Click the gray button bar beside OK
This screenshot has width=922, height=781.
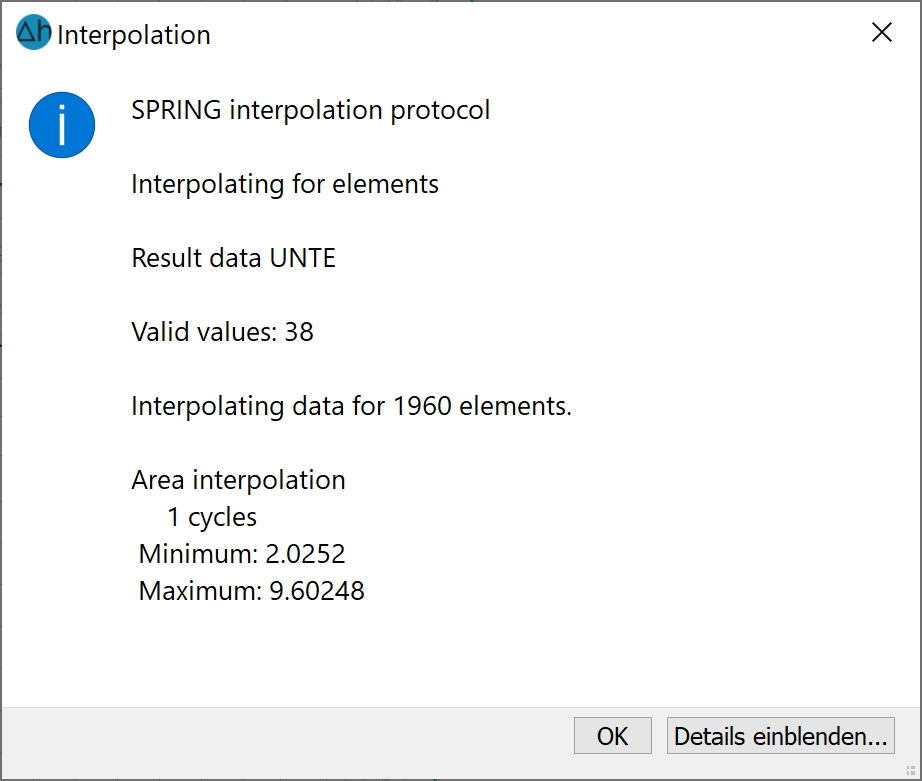click(x=287, y=735)
